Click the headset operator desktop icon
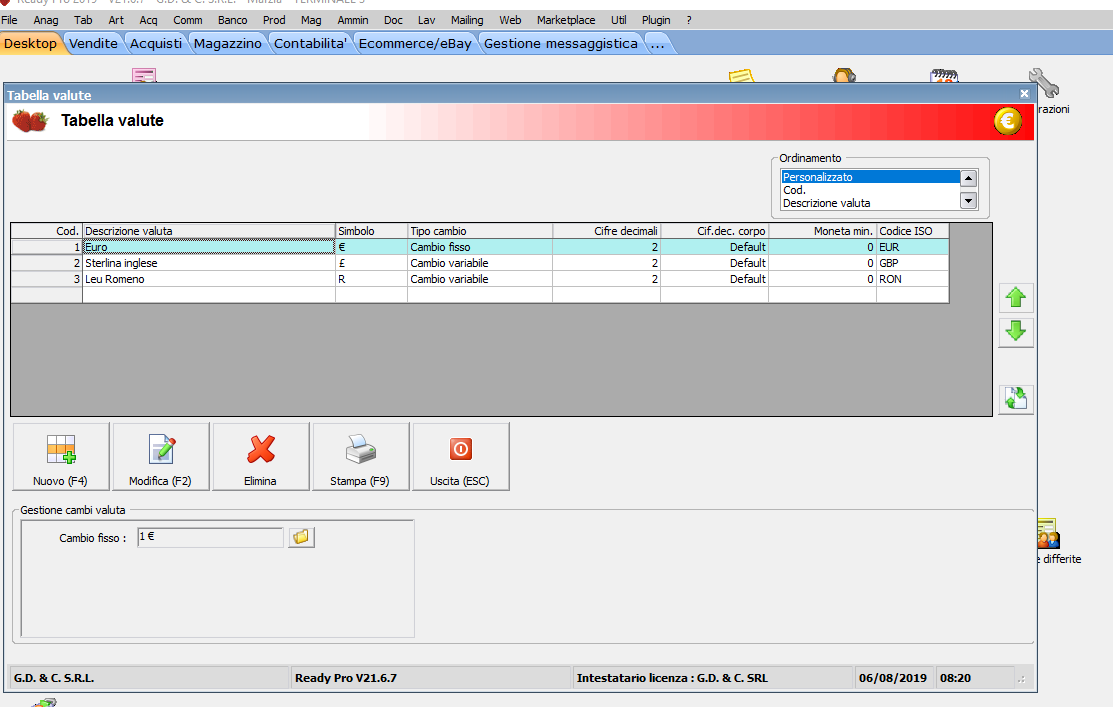Viewport: 1113px width, 707px height. [844, 75]
